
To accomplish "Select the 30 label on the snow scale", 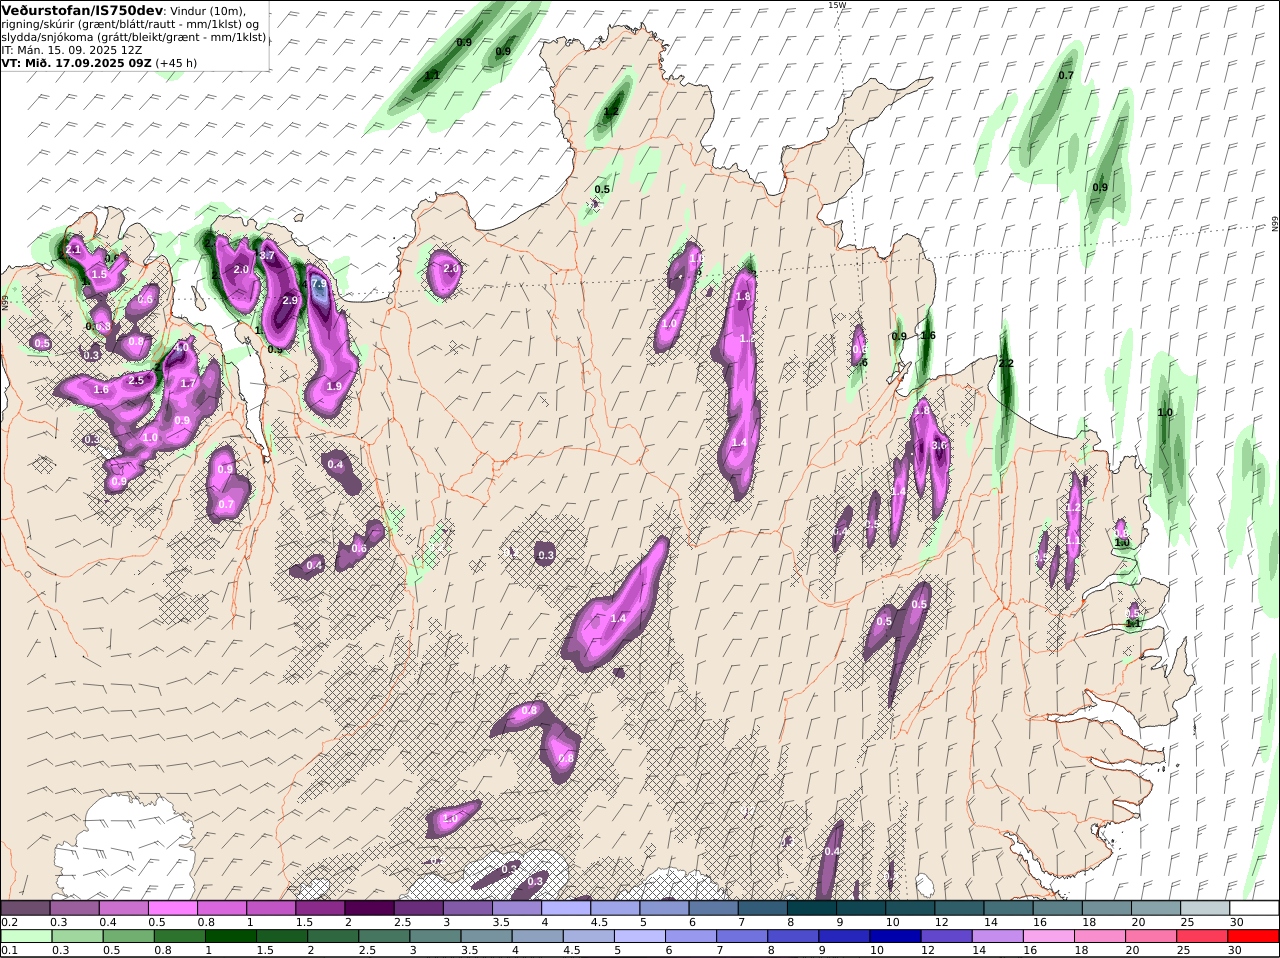I will point(1237,922).
